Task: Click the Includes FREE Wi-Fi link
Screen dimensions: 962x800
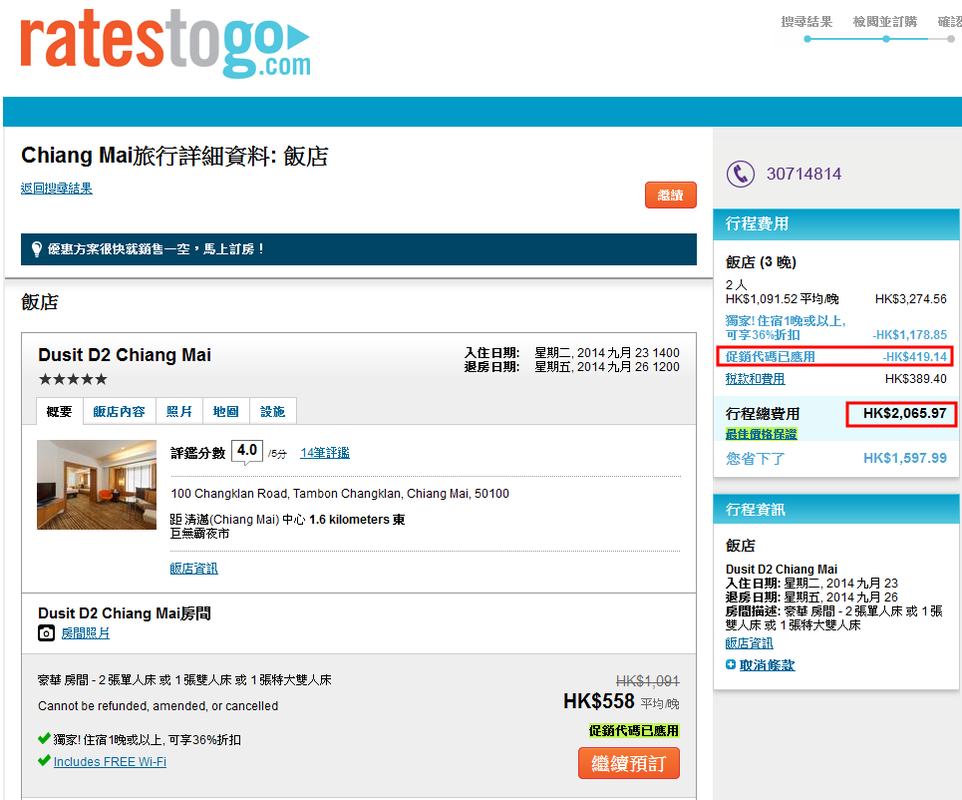Action: point(110,762)
